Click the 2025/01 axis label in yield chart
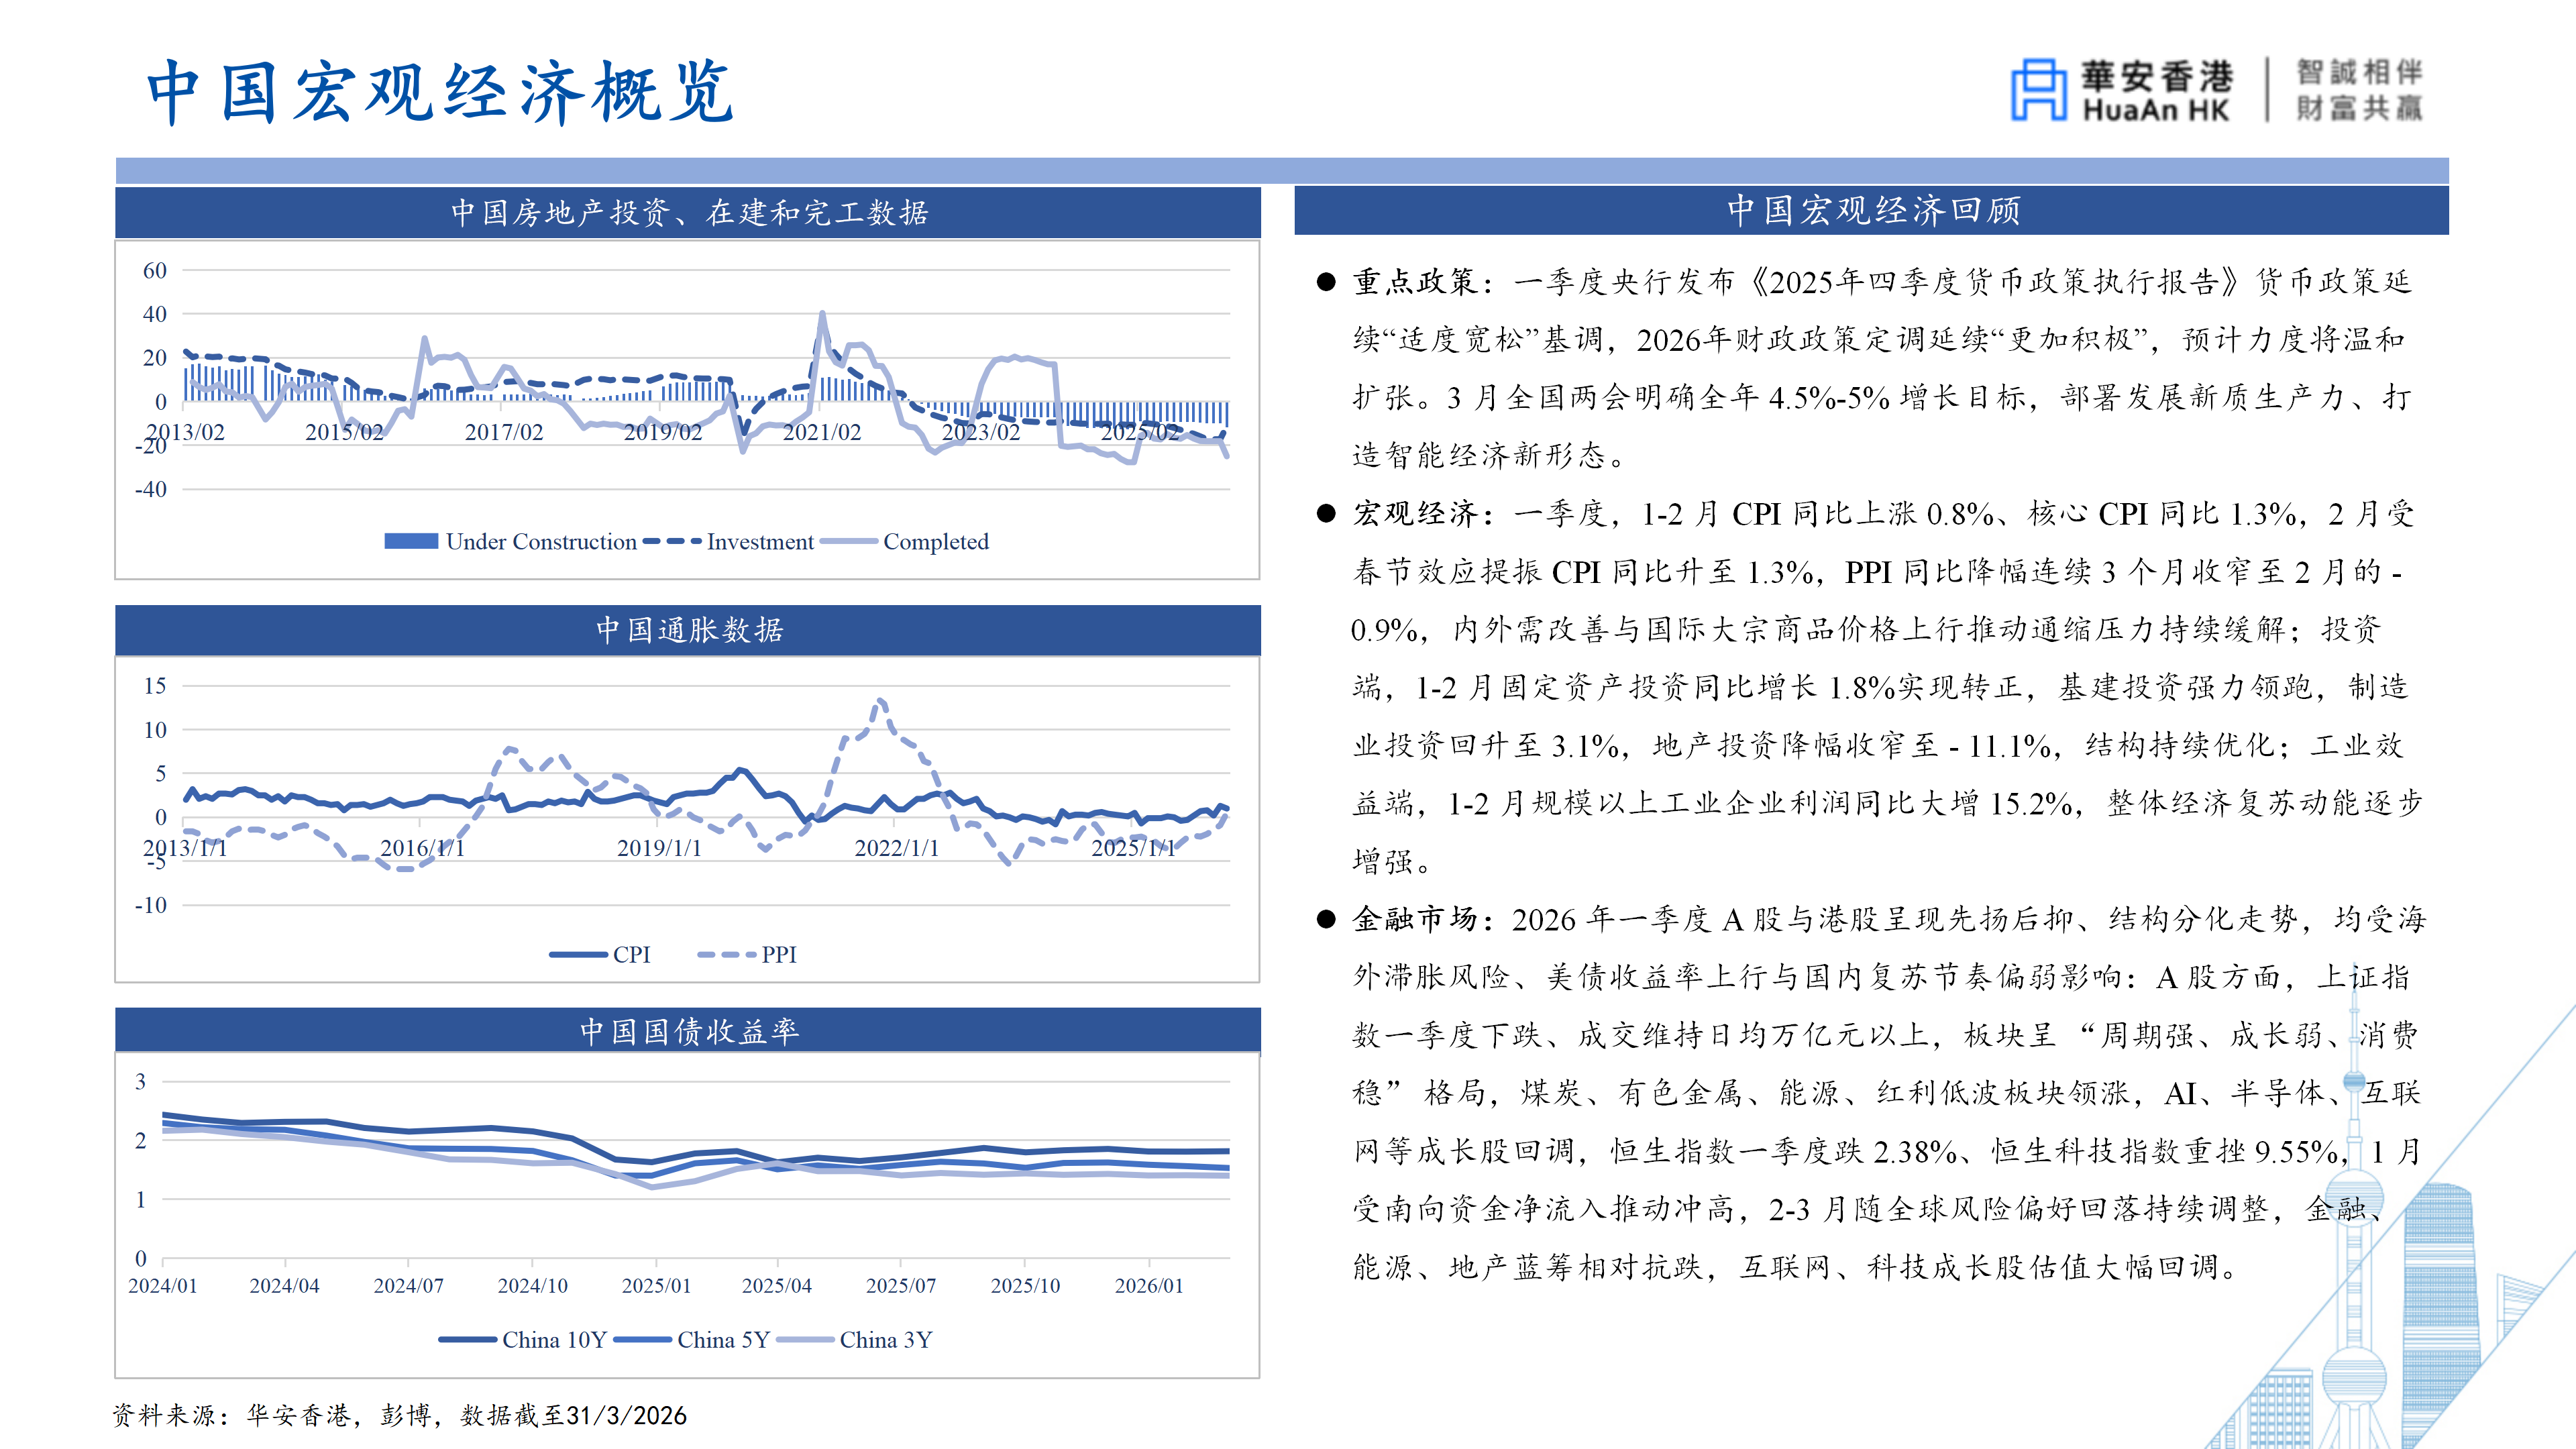2576x1449 pixels. pyautogui.click(x=656, y=1285)
